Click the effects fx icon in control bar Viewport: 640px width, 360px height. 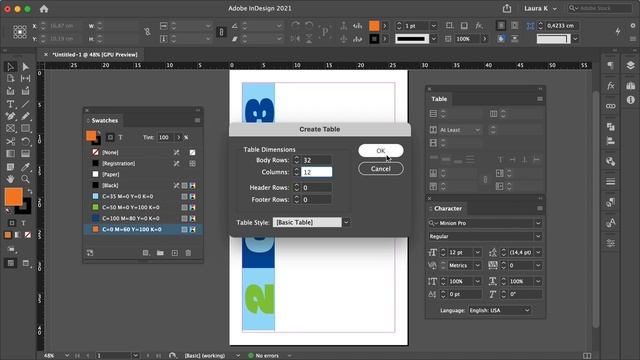pyautogui.click(x=478, y=26)
